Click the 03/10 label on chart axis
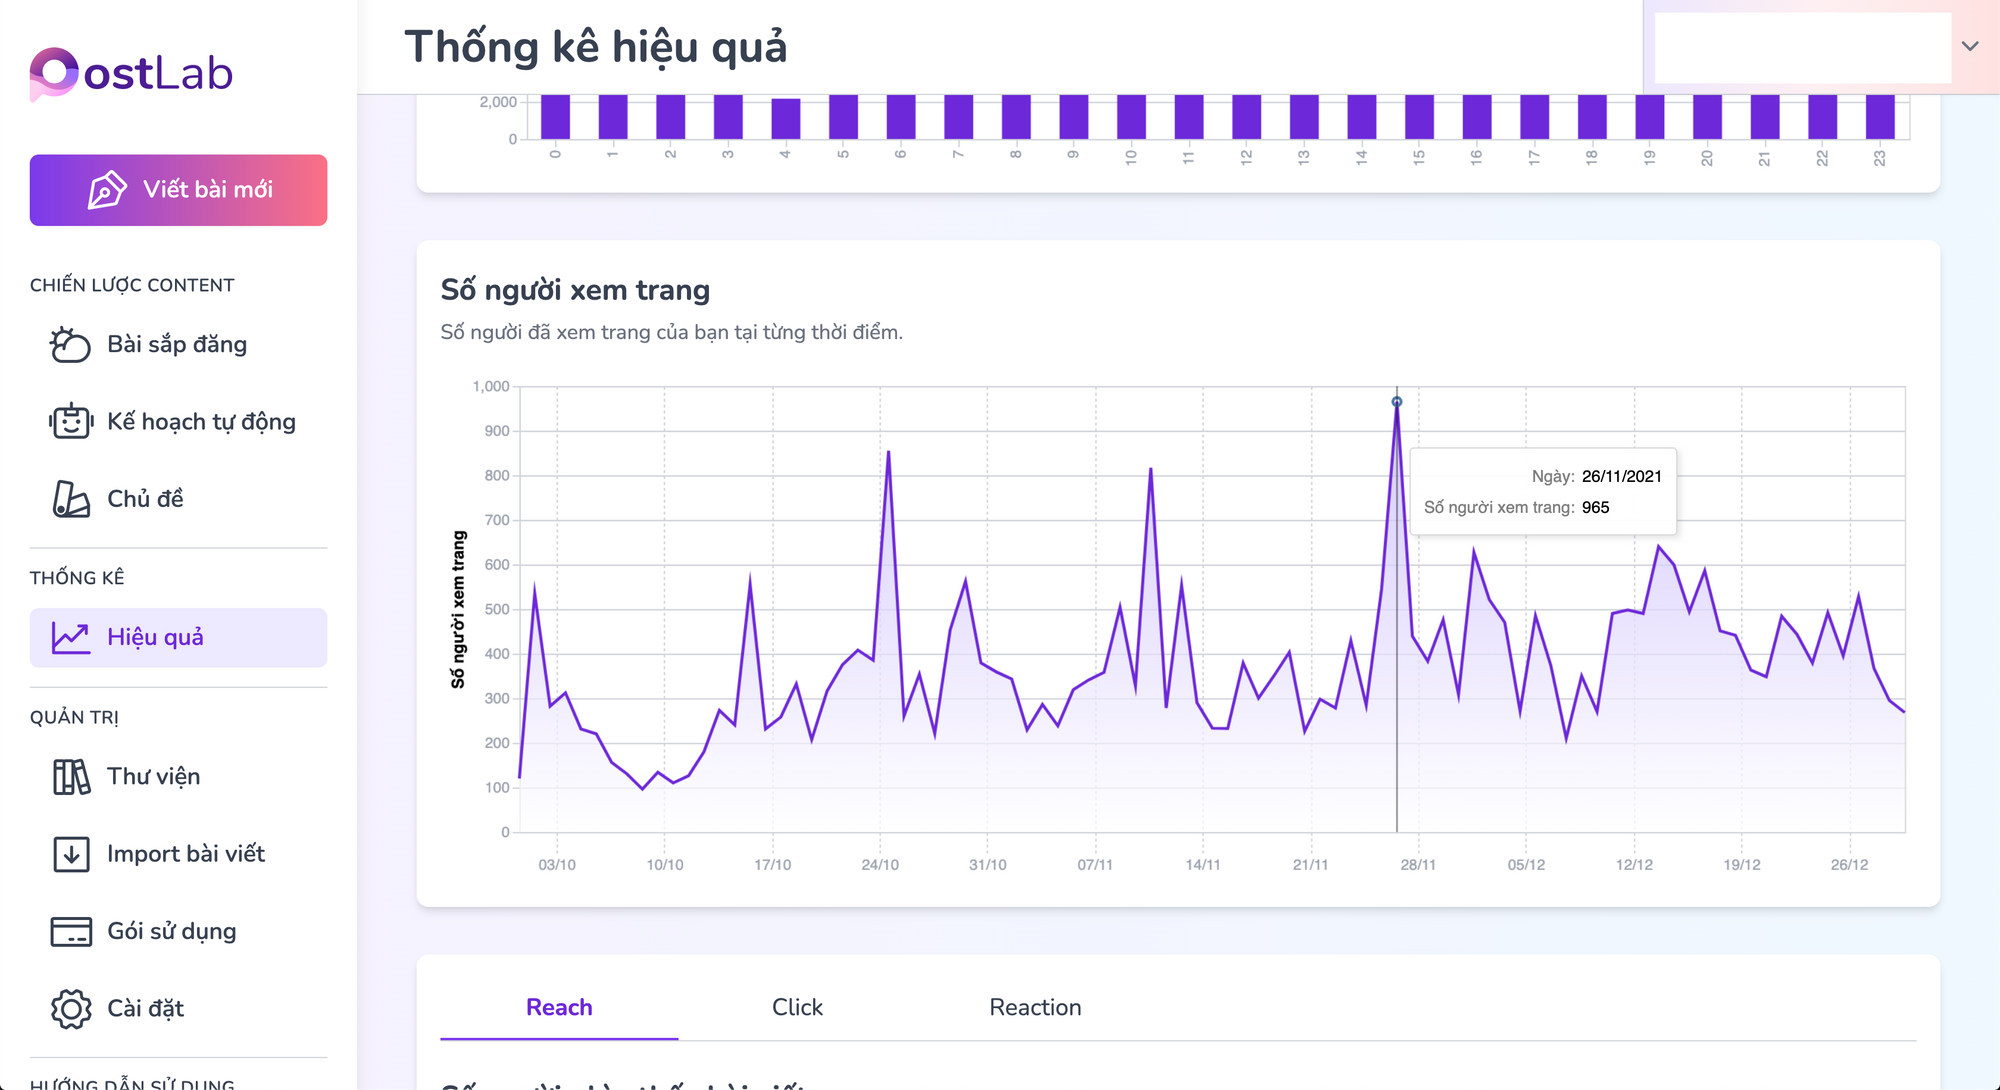The width and height of the screenshot is (2000, 1090). click(x=557, y=865)
